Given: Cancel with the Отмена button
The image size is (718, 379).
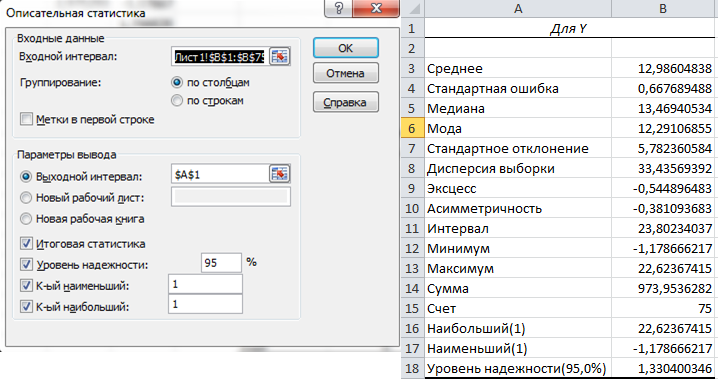Looking at the screenshot, I should 346,73.
